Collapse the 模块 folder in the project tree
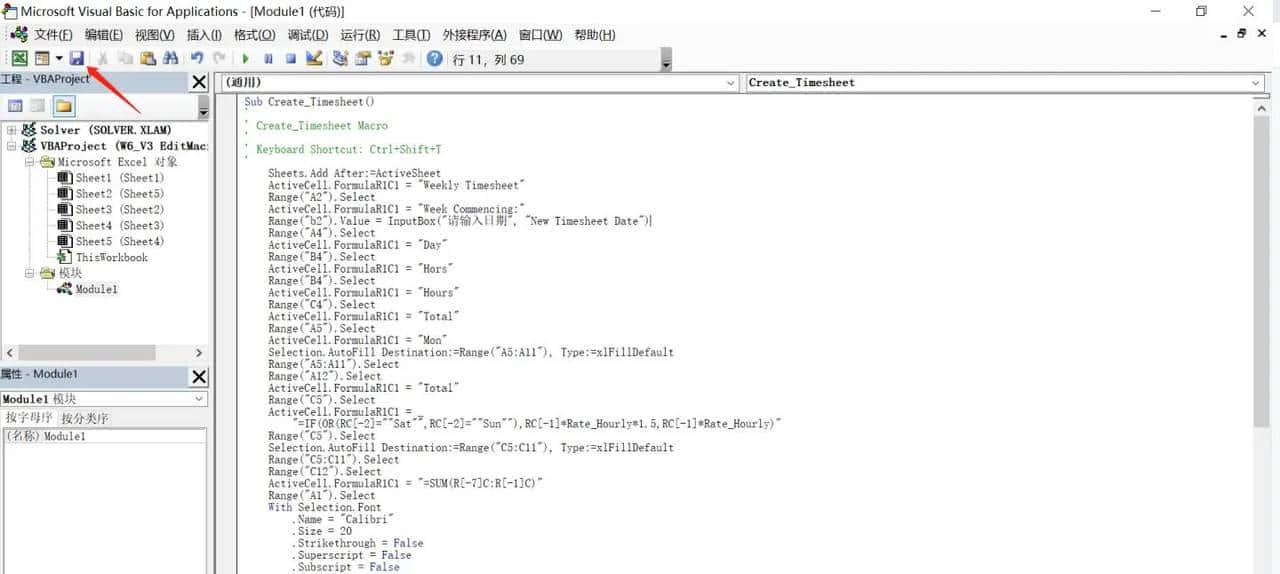 pyautogui.click(x=30, y=273)
